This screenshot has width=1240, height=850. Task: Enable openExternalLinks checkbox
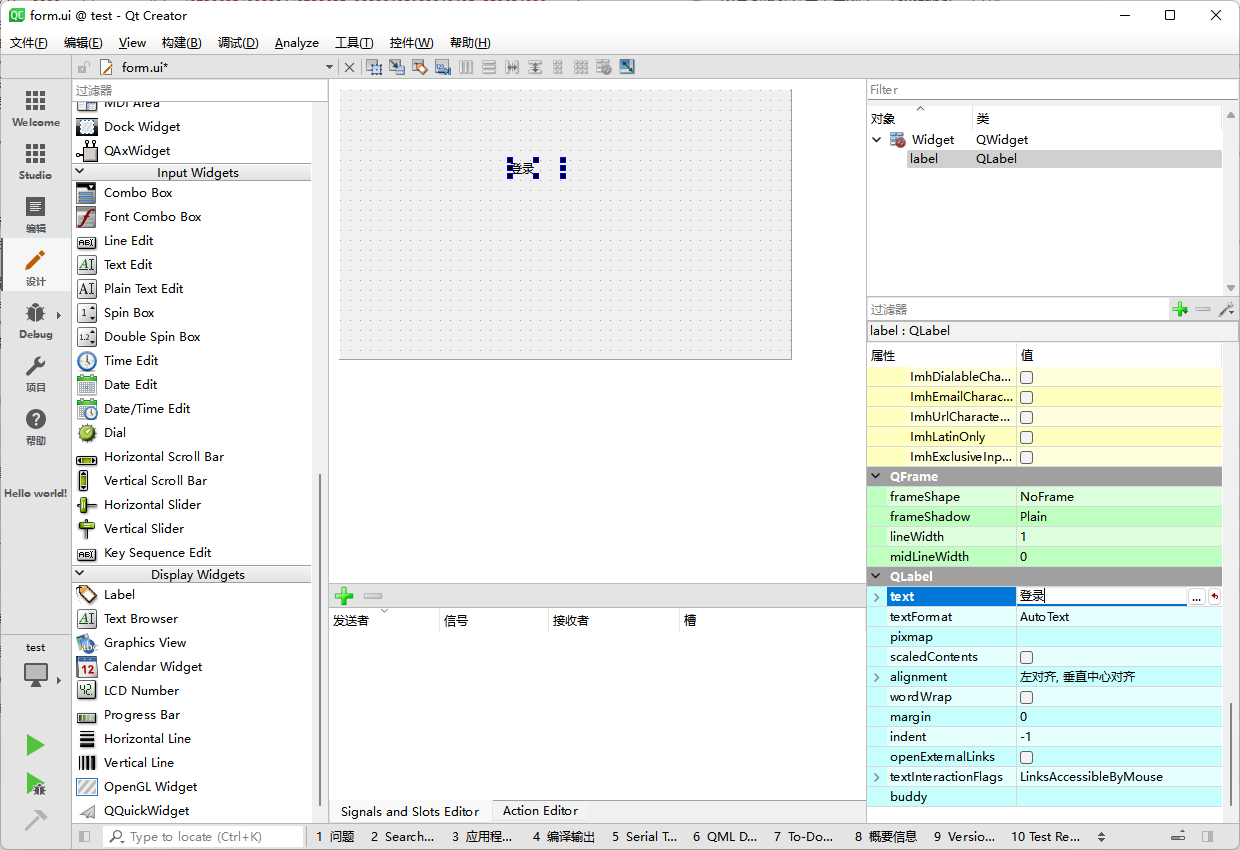[x=1026, y=757]
